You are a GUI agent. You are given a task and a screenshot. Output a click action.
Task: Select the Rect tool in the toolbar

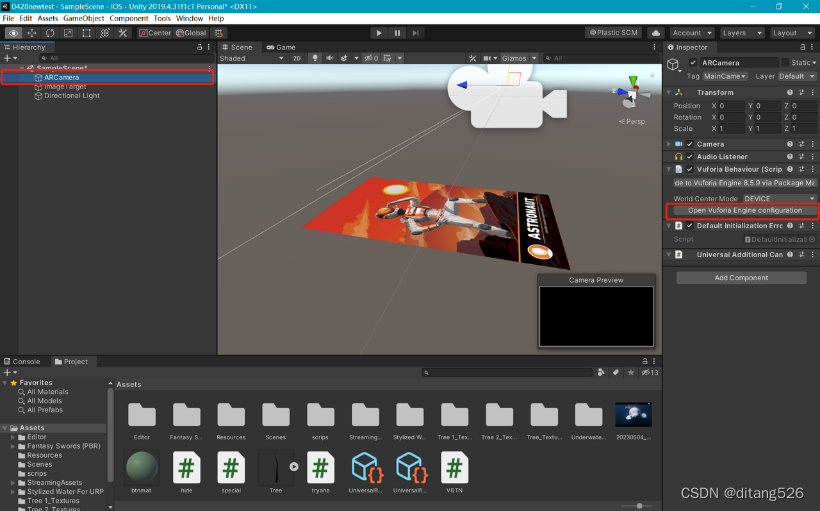87,33
